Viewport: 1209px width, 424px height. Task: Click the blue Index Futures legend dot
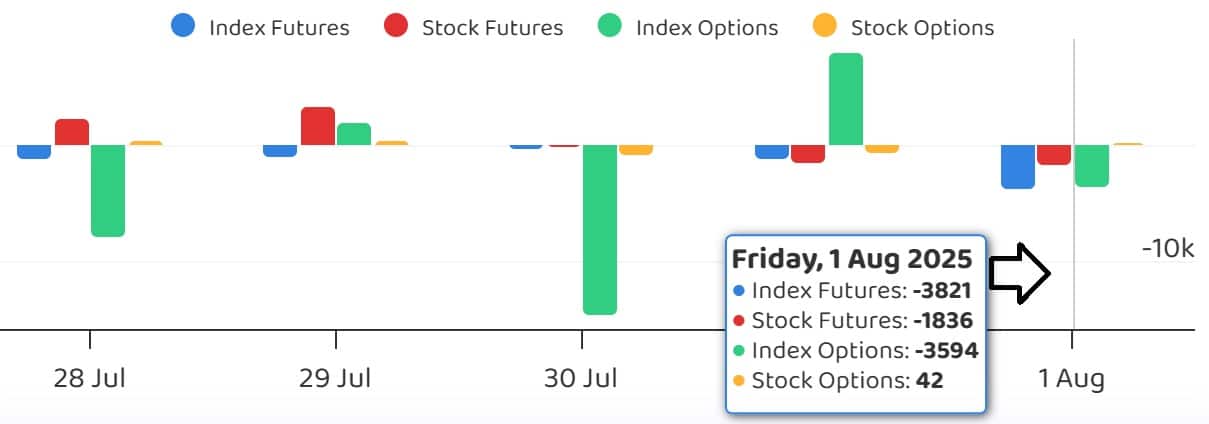(183, 27)
